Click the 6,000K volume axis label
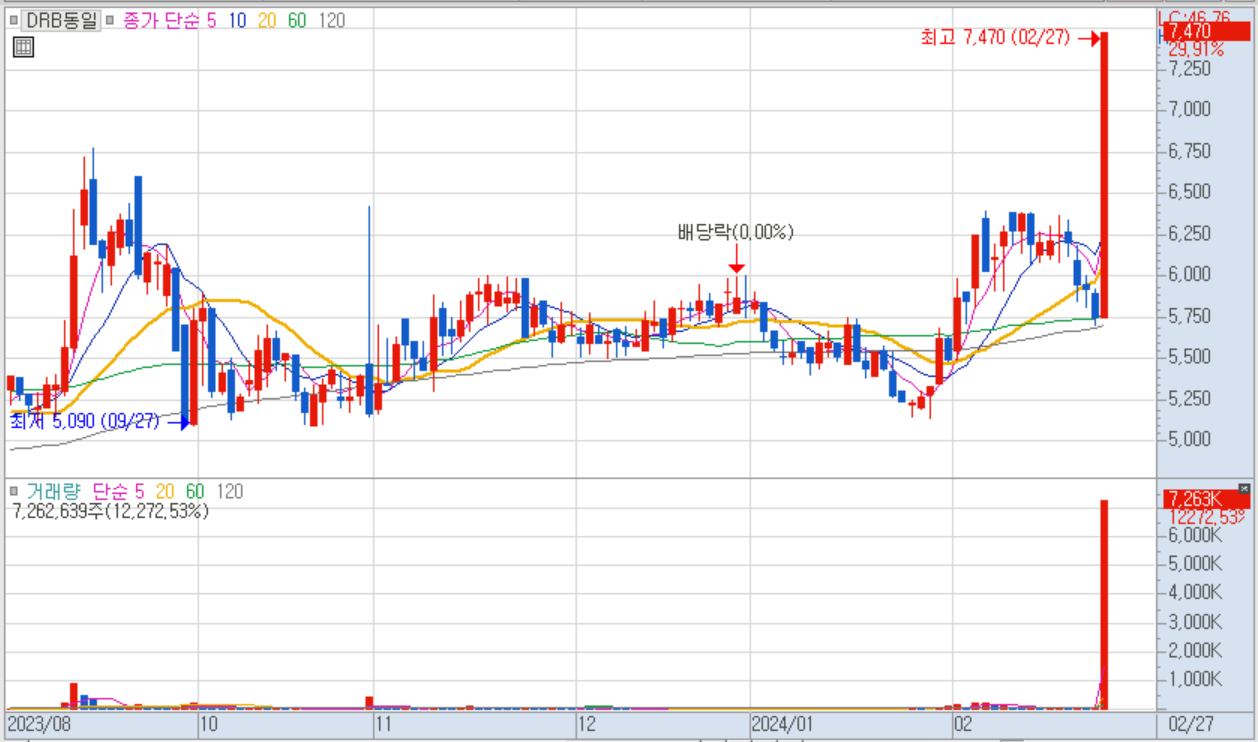The image size is (1258, 742). click(1194, 535)
